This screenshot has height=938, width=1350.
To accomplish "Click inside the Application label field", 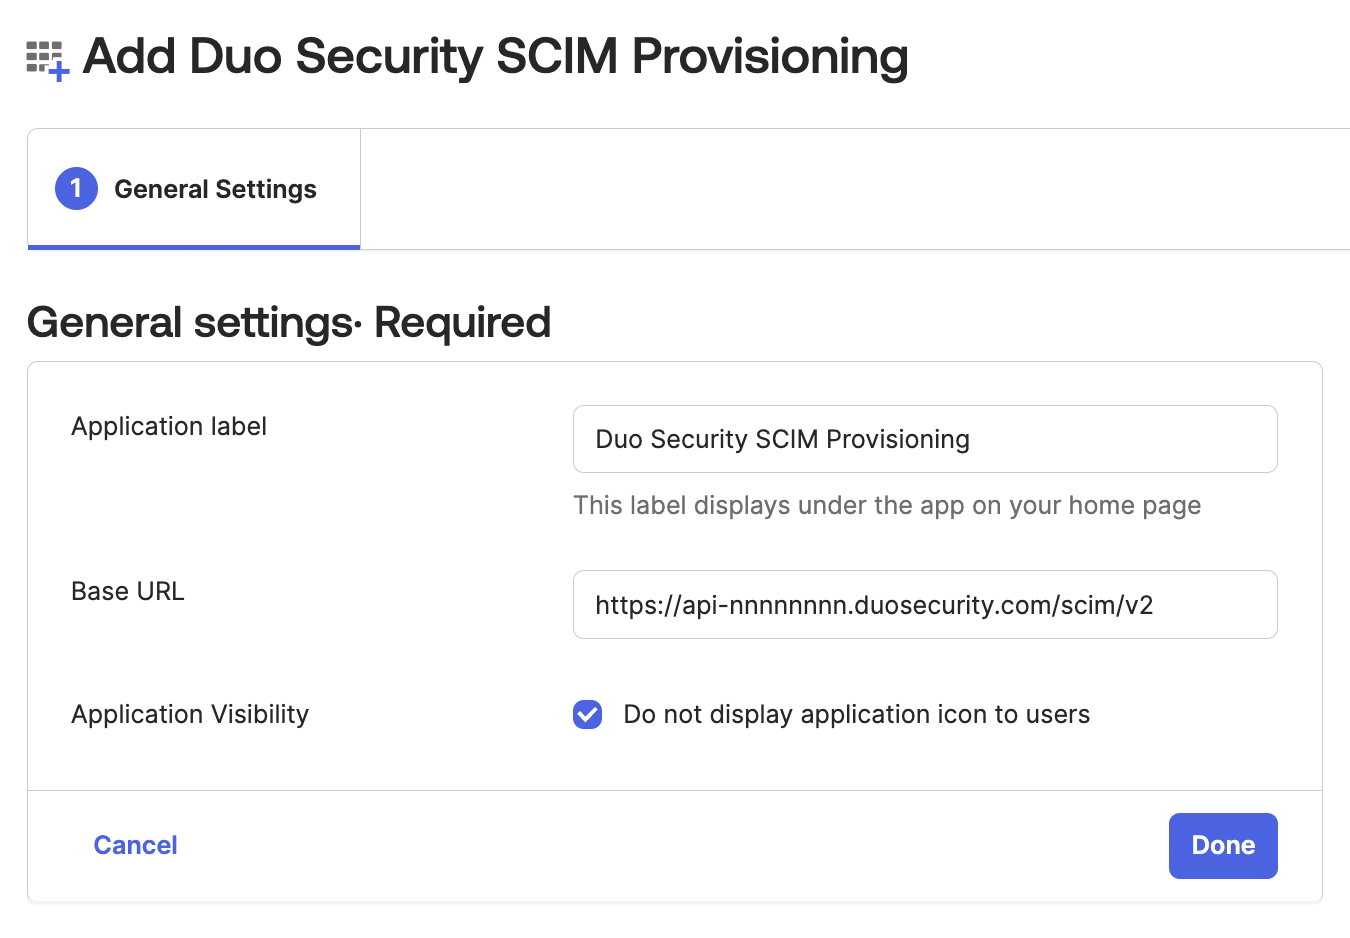I will click(924, 438).
